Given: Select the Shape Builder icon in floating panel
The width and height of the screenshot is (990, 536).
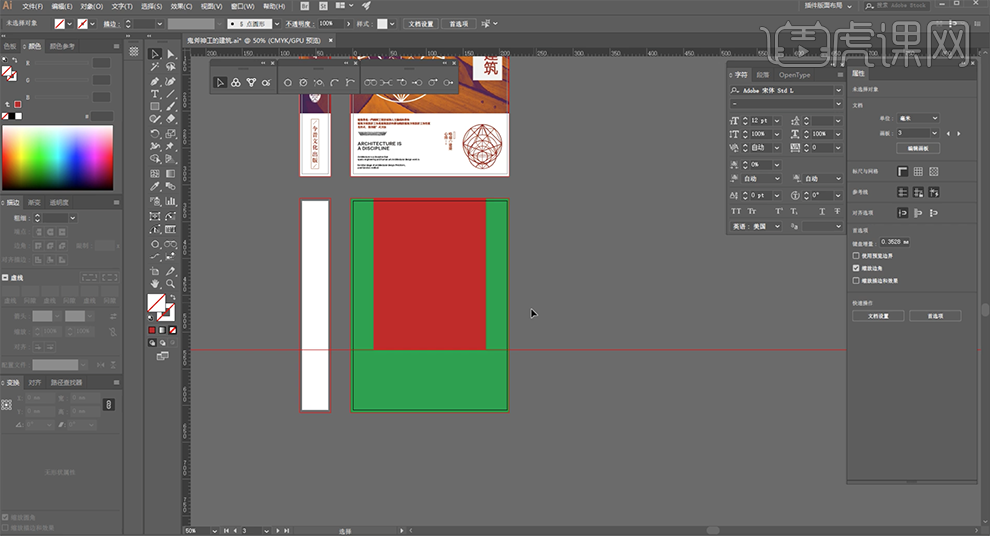Looking at the screenshot, I should (236, 82).
